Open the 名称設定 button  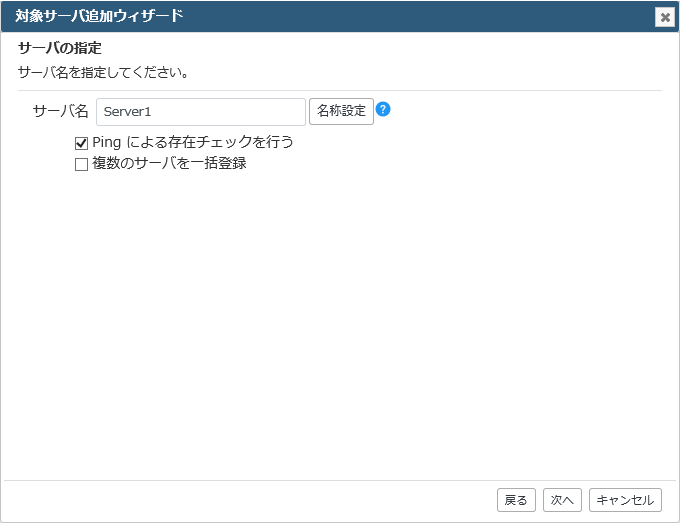click(x=341, y=111)
